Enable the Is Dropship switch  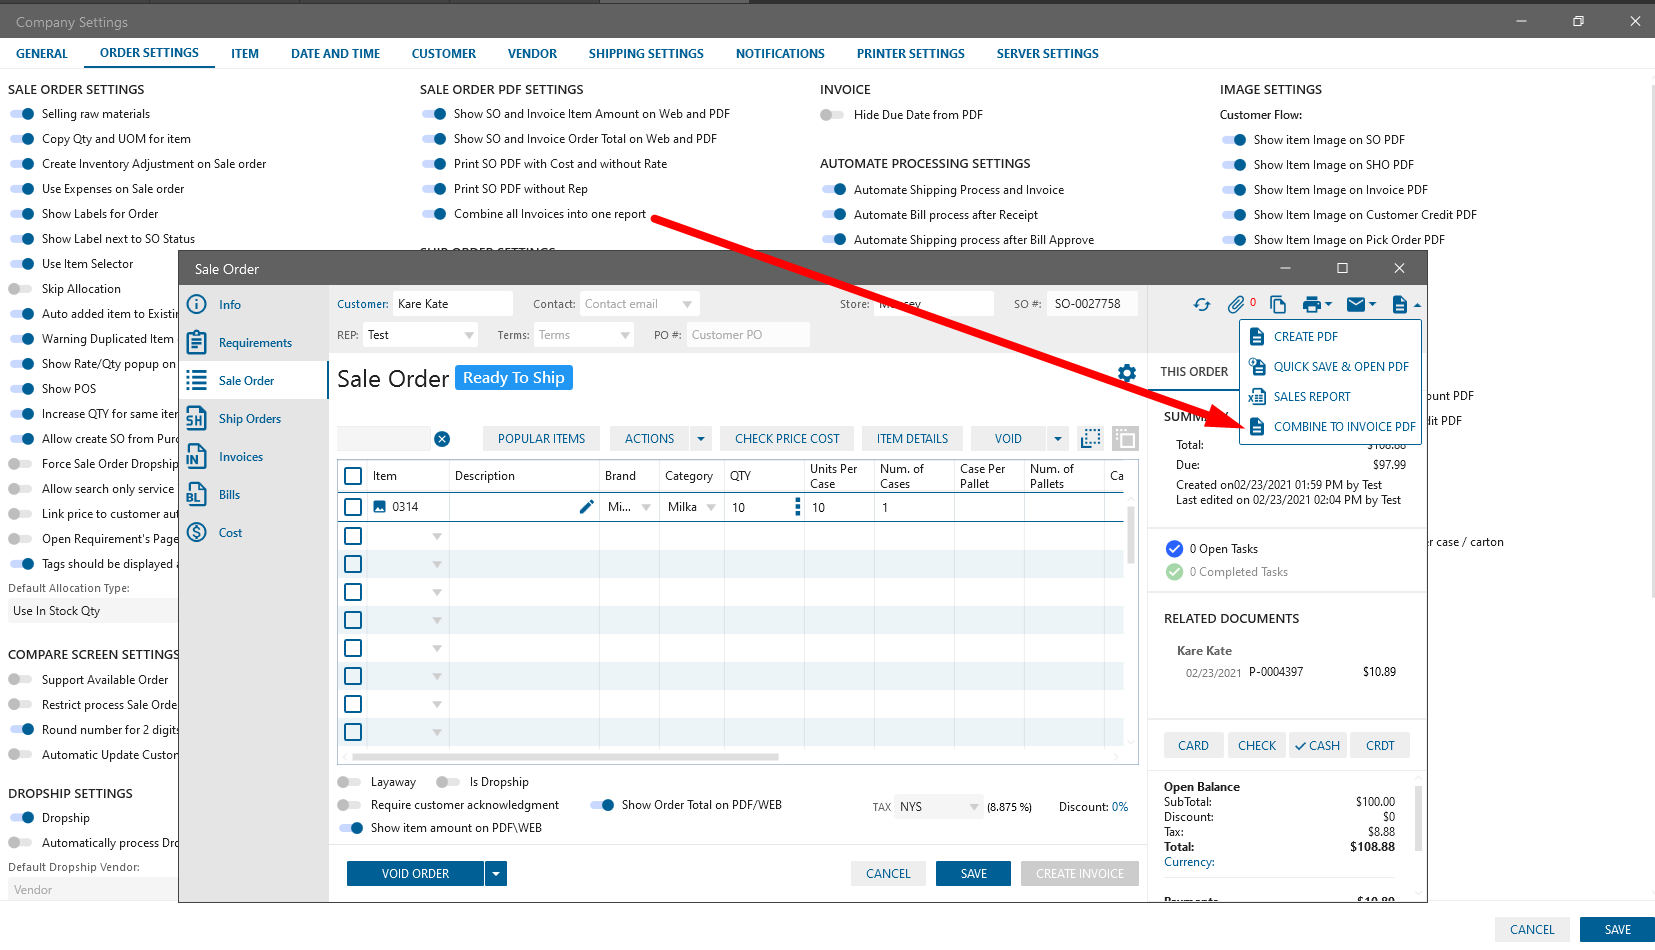point(449,782)
